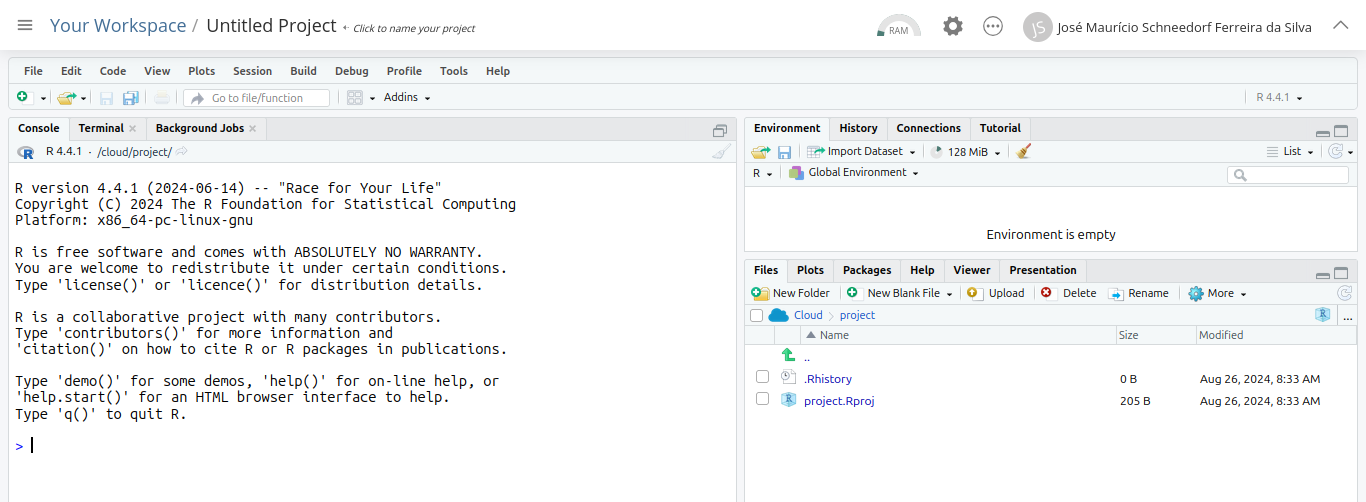Click the New Folder button
Image resolution: width=1366 pixels, height=502 pixels.
[x=790, y=293]
